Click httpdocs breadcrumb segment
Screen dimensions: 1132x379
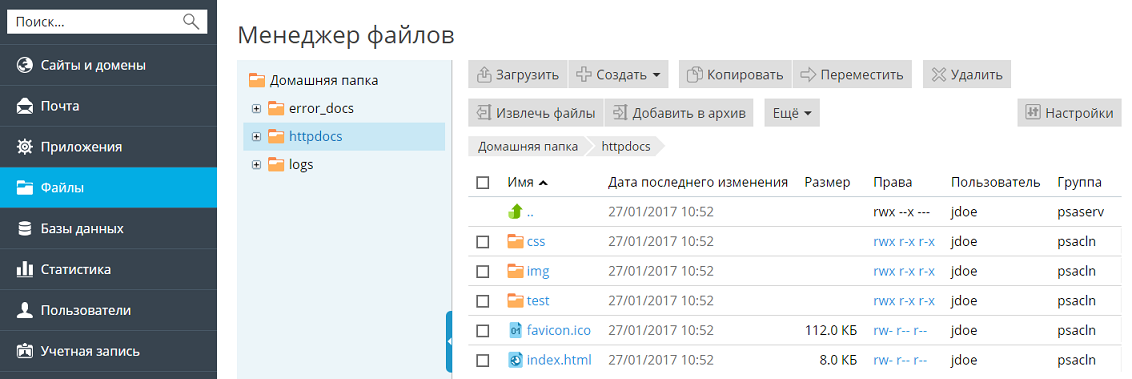(626, 147)
